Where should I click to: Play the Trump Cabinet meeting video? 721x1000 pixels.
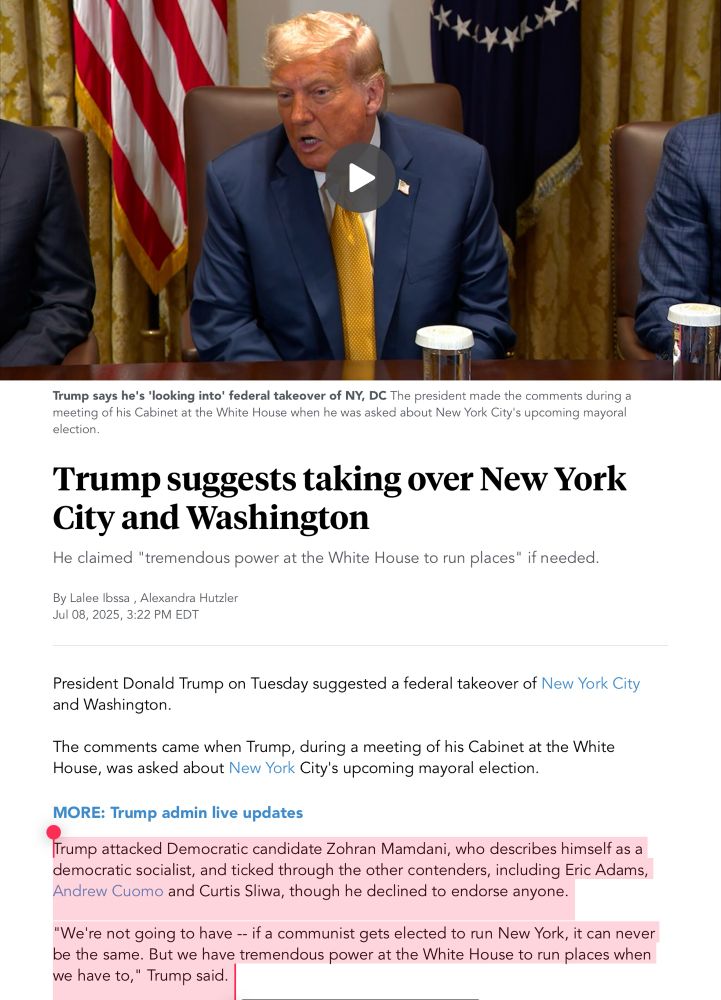(x=360, y=178)
